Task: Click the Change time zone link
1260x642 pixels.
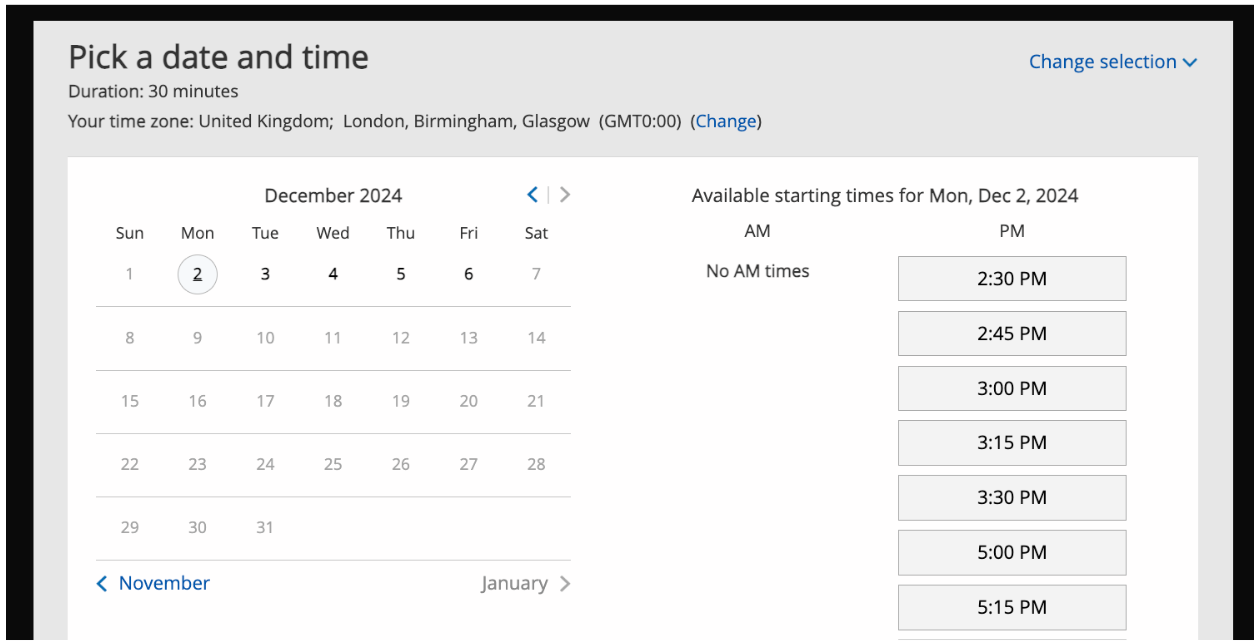Action: point(726,121)
